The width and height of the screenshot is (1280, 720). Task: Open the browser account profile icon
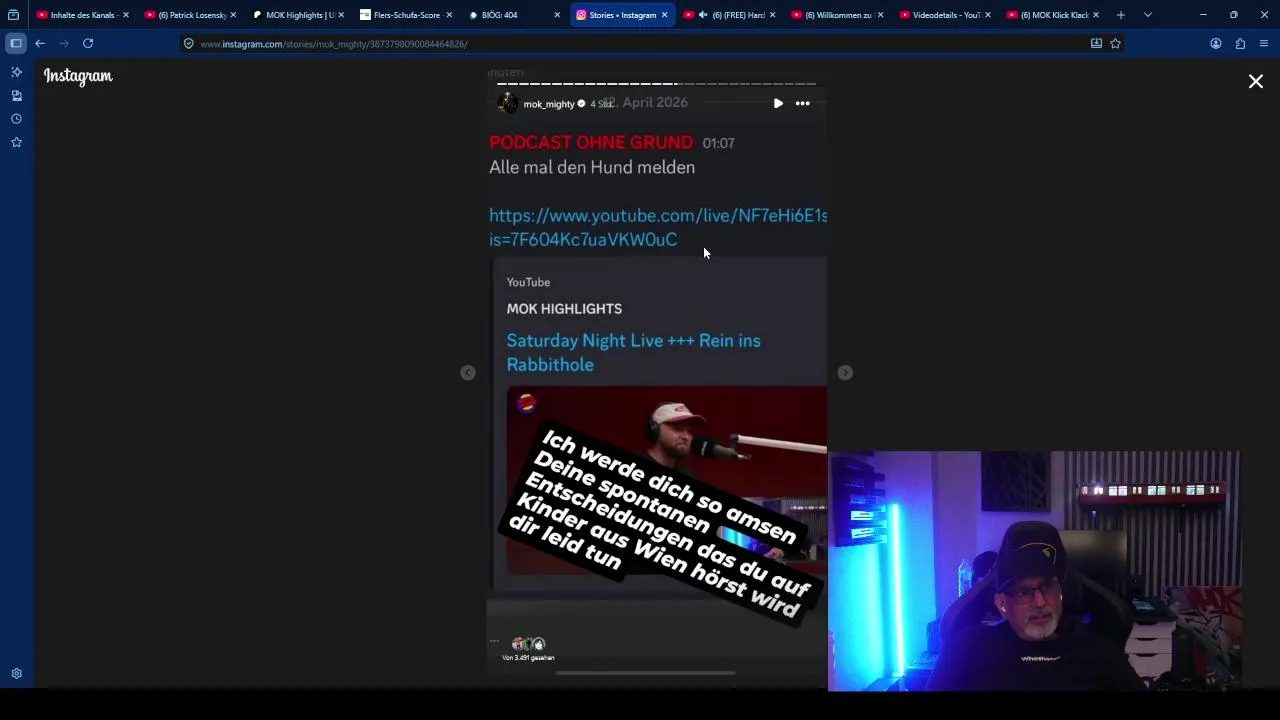pos(1216,44)
